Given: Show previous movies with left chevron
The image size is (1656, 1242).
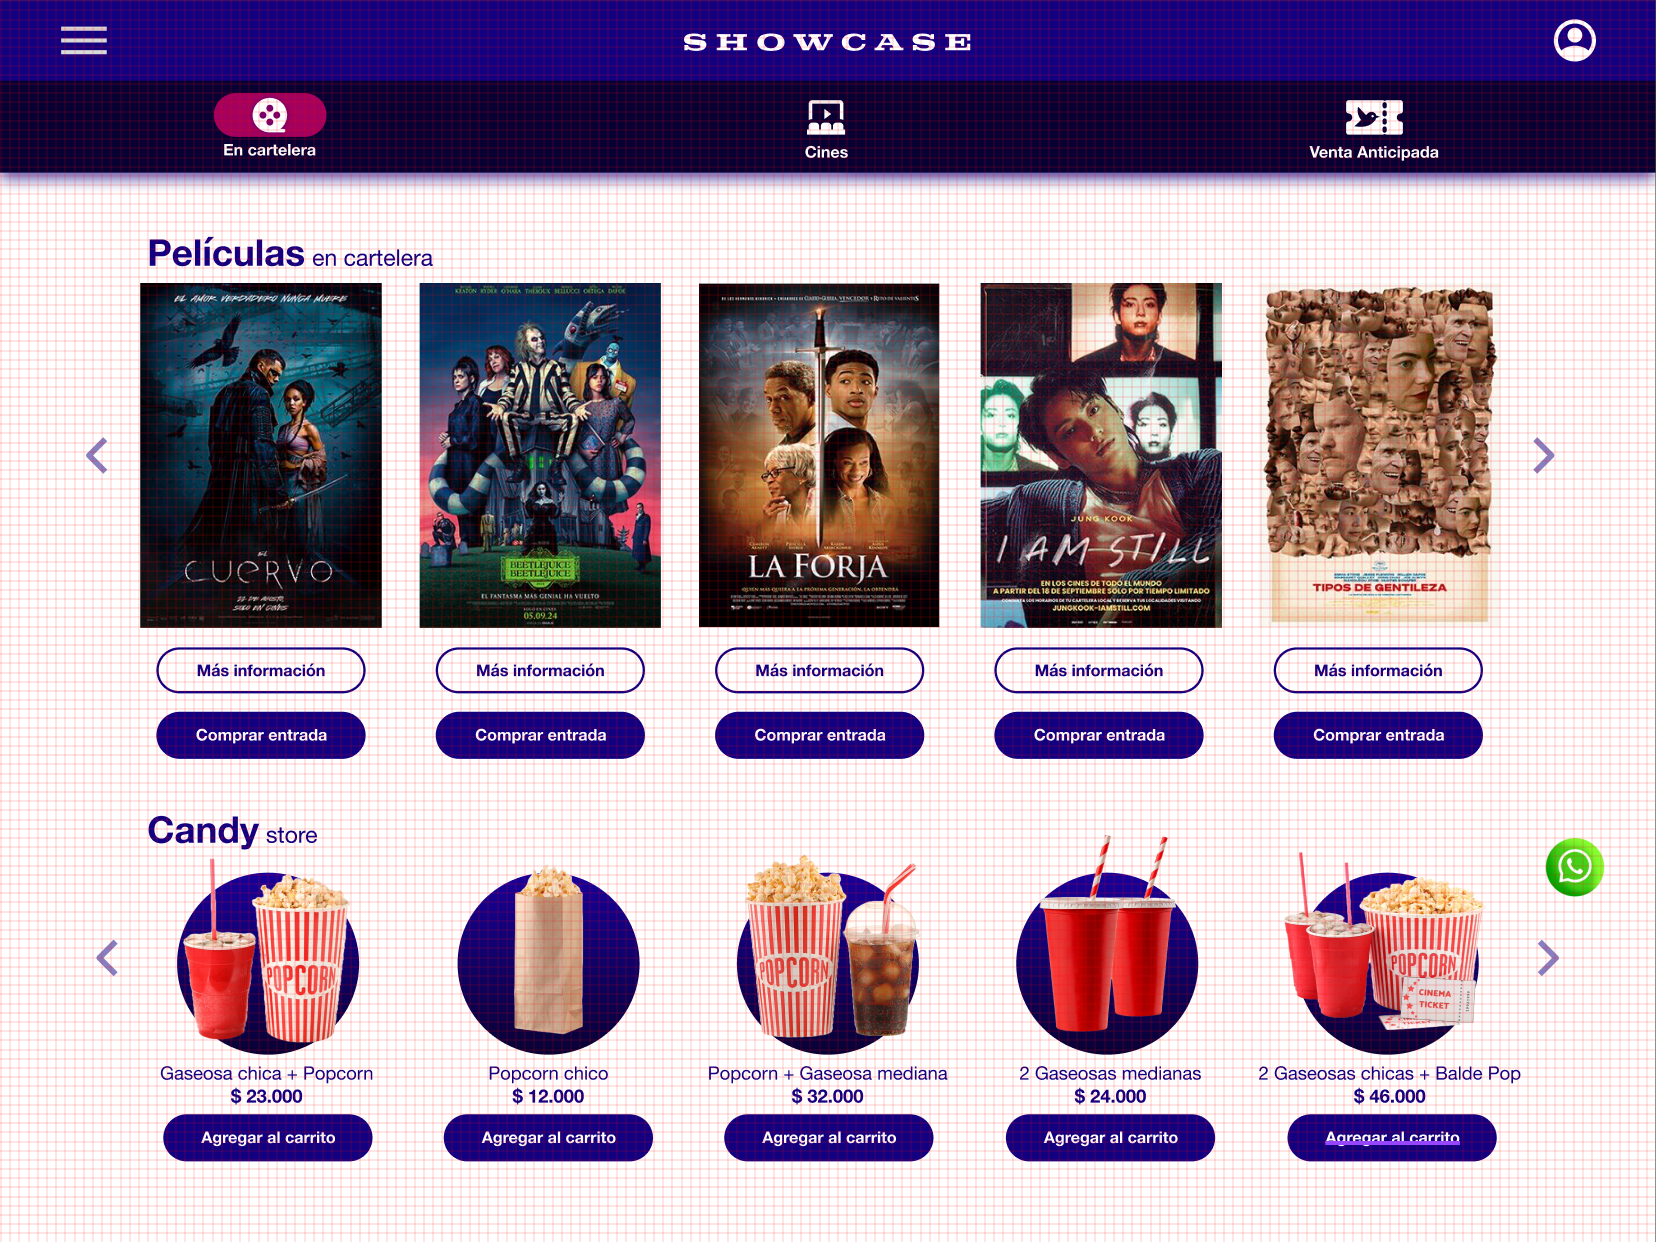Looking at the screenshot, I should tap(97, 456).
